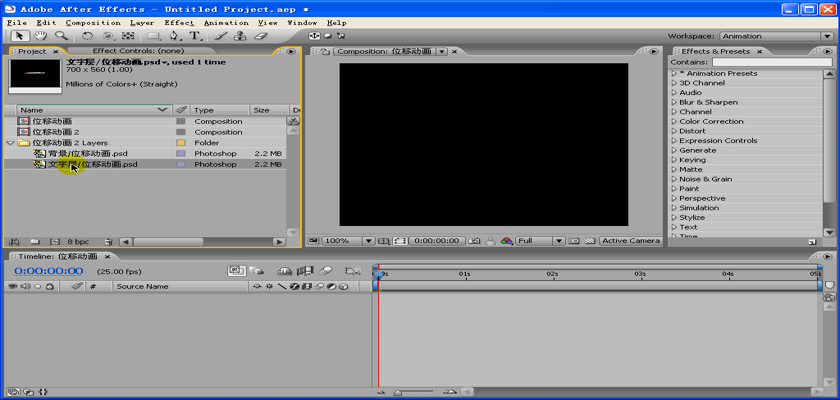
Task: Open the Composition menu
Action: [93, 23]
